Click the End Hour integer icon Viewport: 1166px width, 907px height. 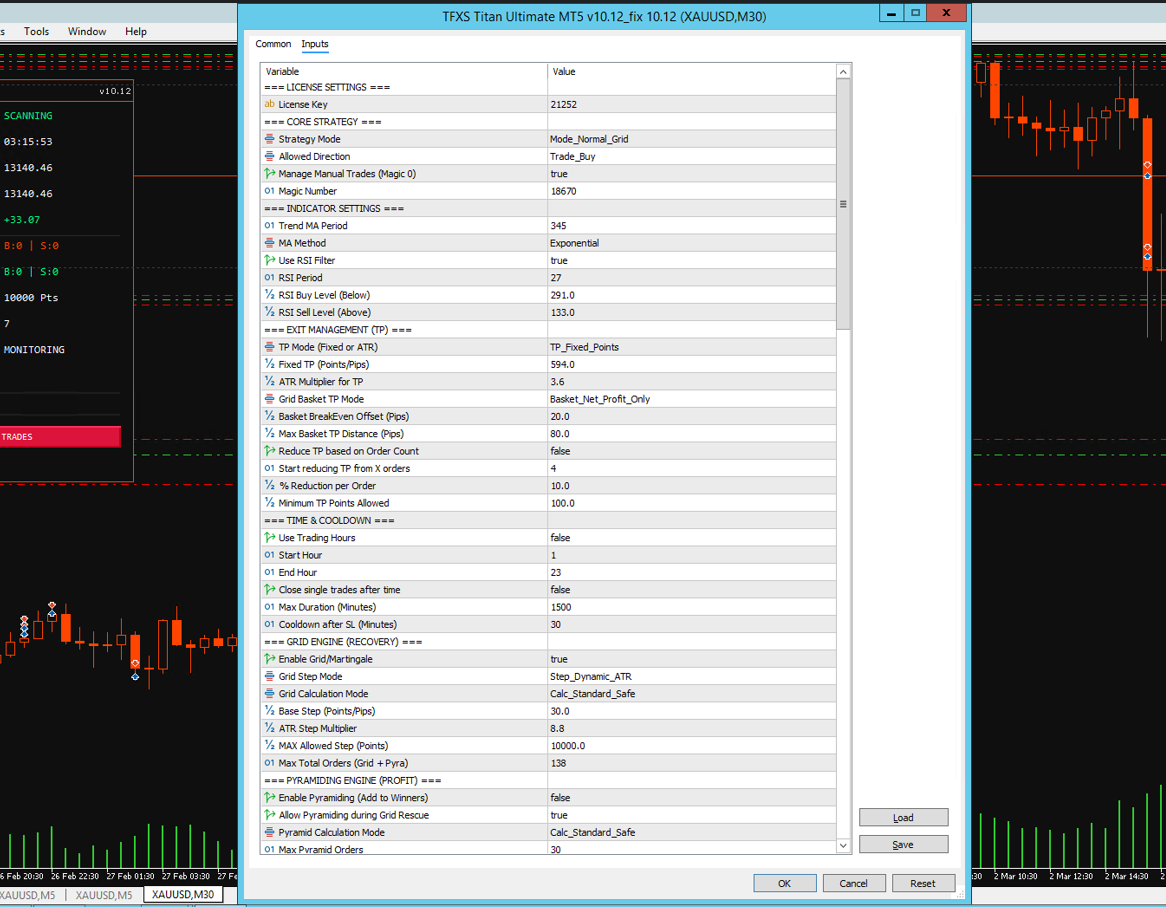(x=269, y=572)
